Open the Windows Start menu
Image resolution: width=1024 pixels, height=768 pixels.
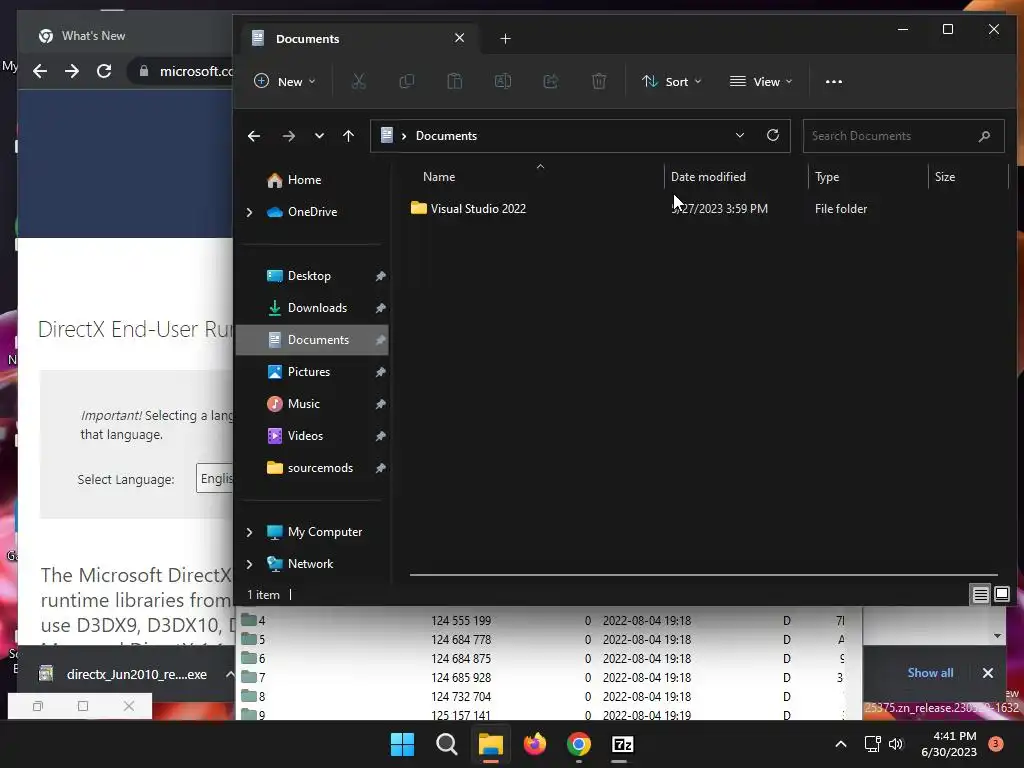tap(402, 744)
